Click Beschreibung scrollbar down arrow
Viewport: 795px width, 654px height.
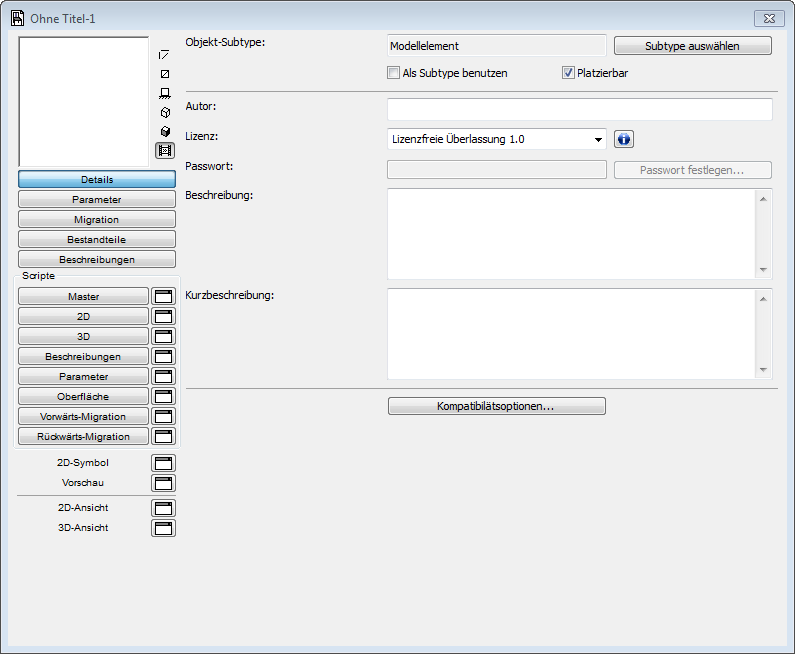click(x=764, y=270)
